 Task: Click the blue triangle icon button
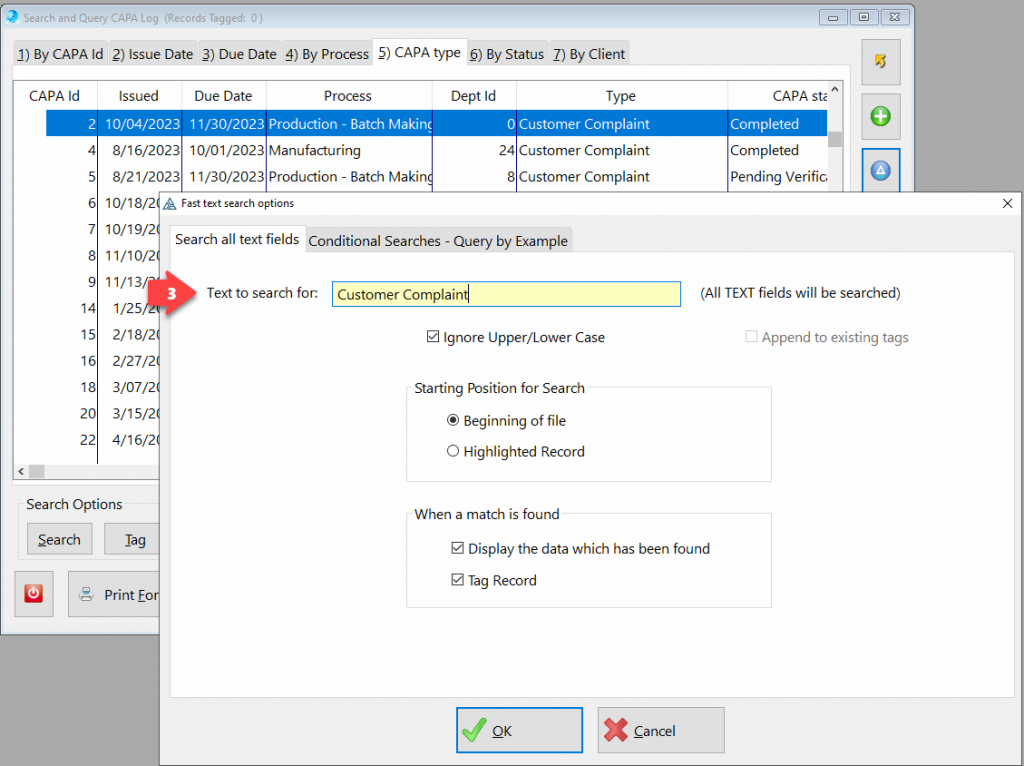[x=881, y=170]
